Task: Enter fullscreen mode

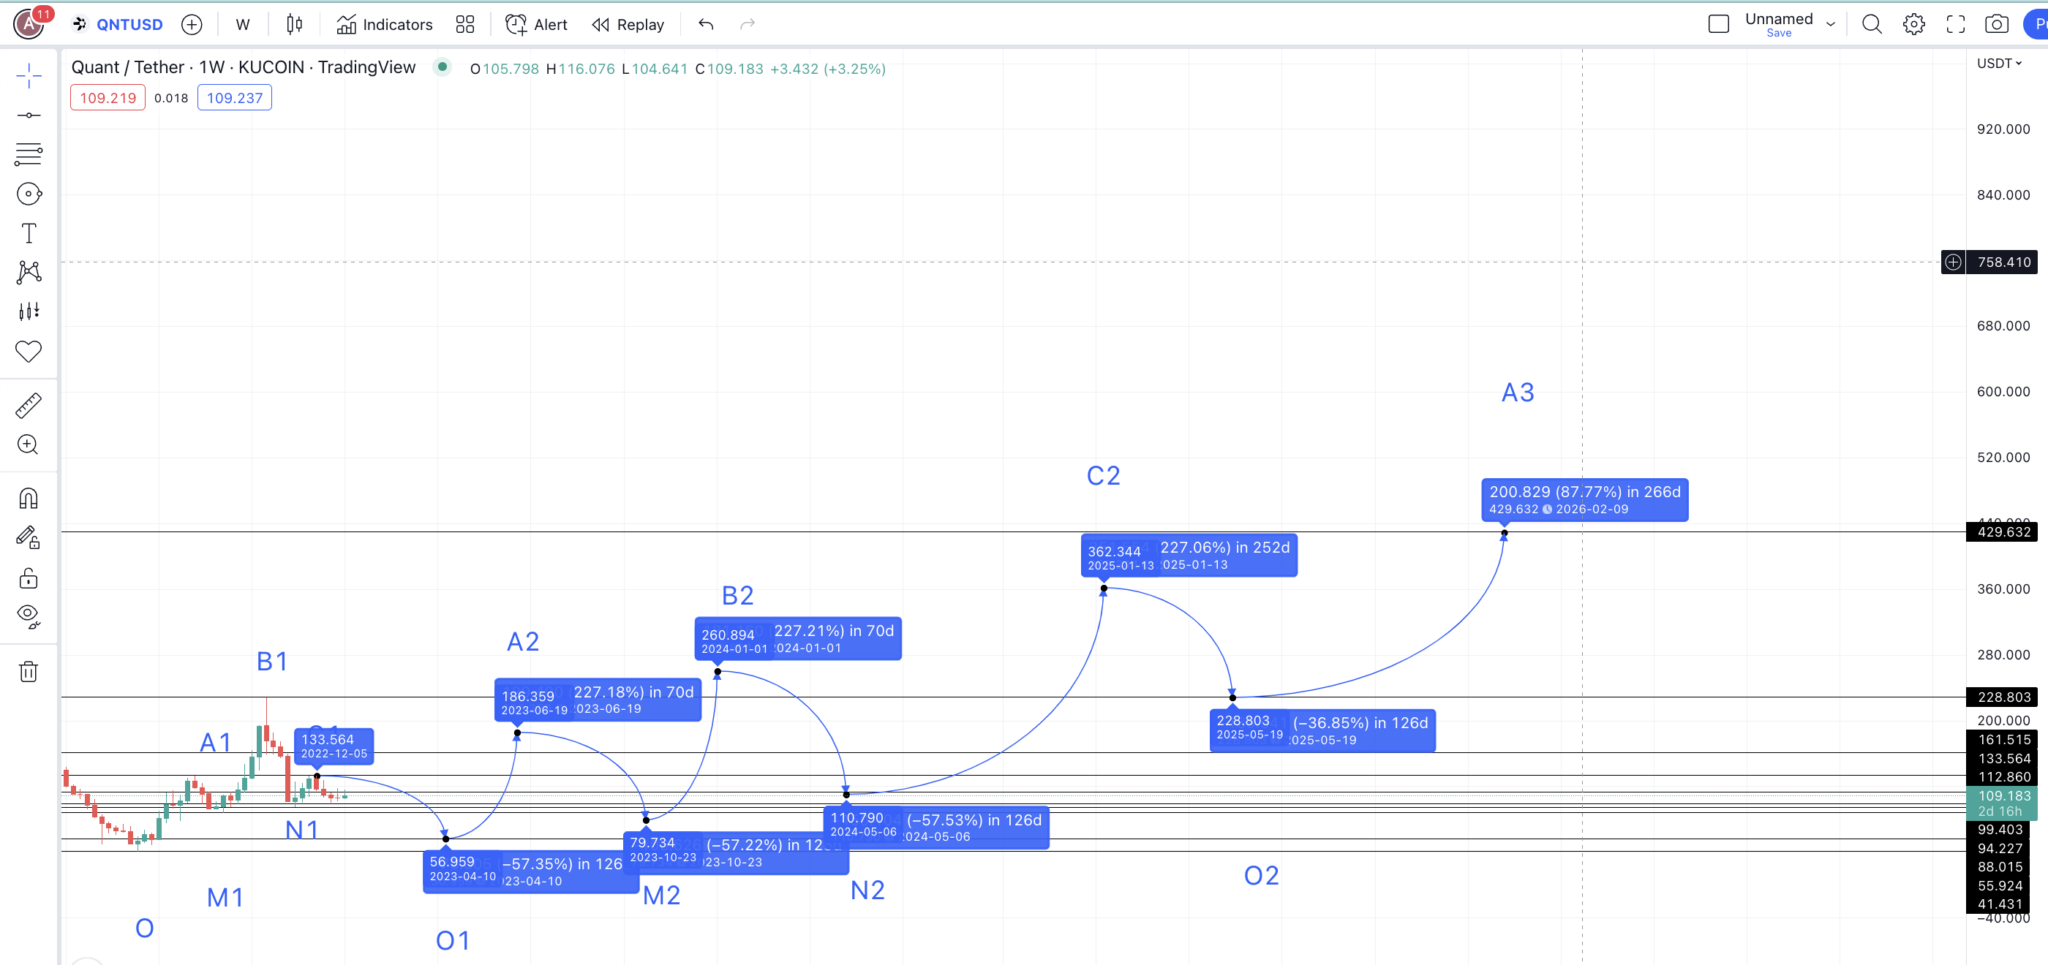Action: pos(1956,24)
